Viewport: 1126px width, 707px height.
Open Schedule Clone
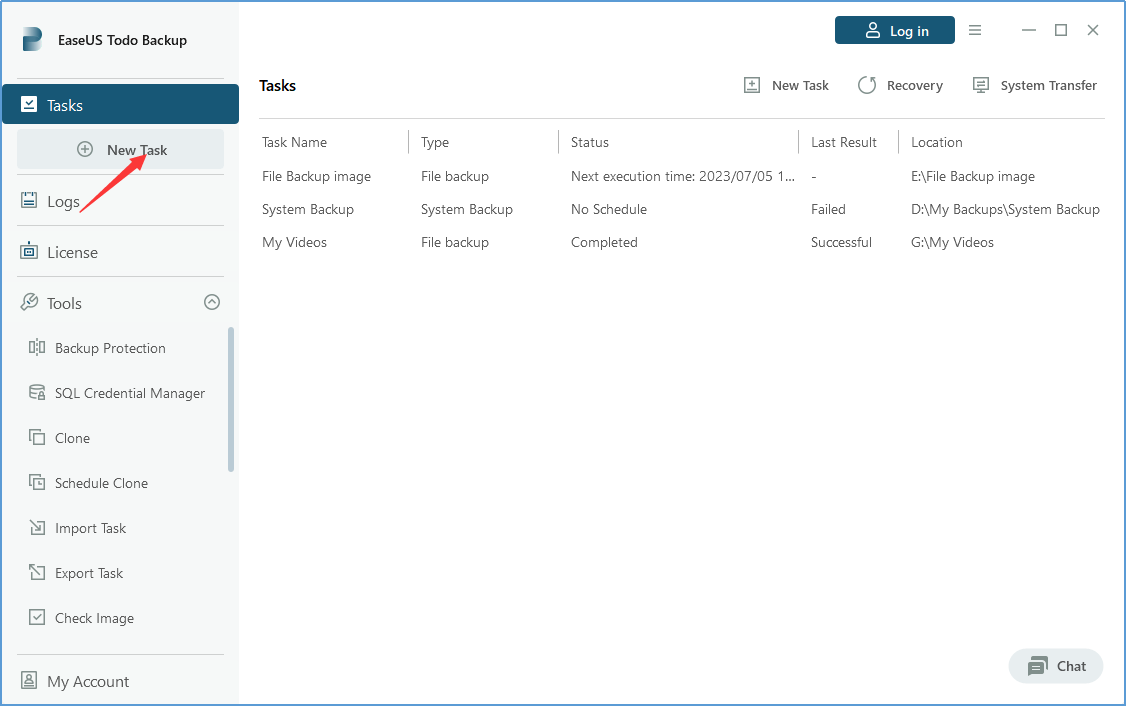pyautogui.click(x=102, y=482)
